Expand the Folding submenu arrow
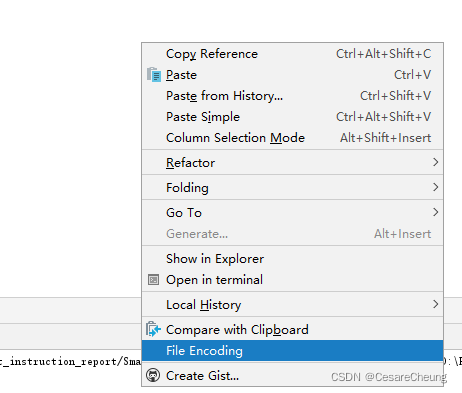This screenshot has height=393, width=462. 435,187
